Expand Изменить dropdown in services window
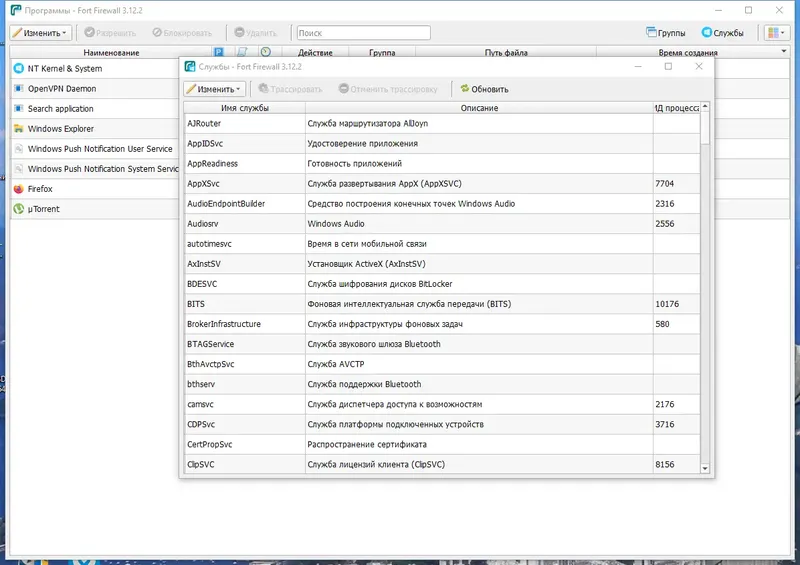The image size is (800, 565). pyautogui.click(x=215, y=89)
